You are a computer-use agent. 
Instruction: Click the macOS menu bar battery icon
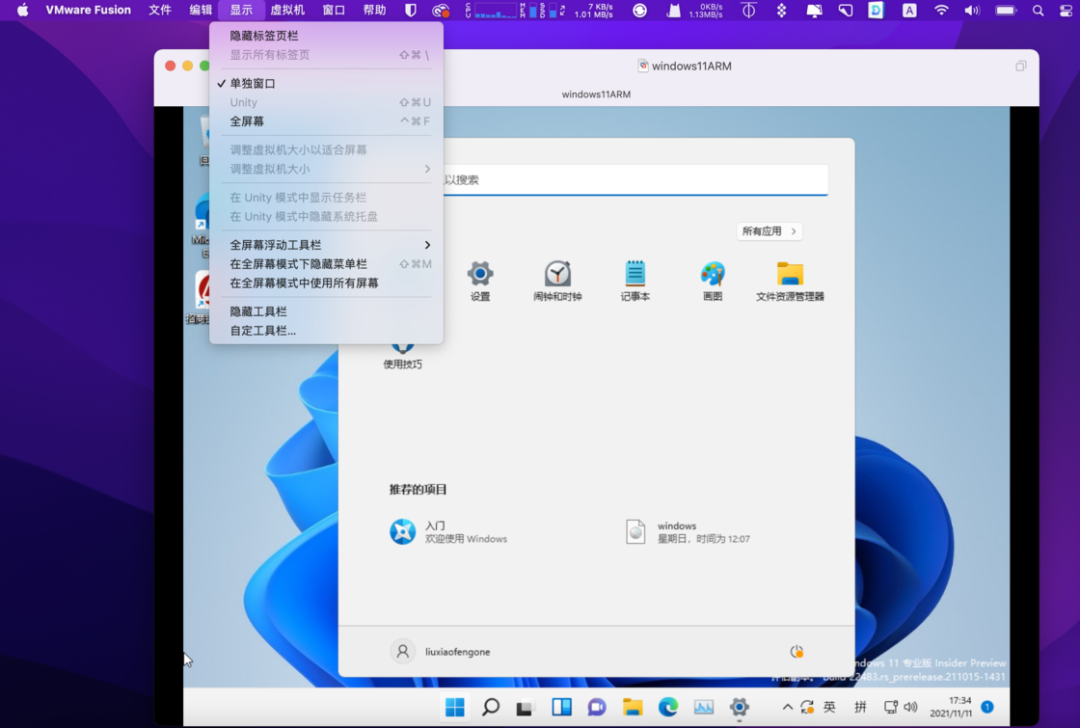1006,10
